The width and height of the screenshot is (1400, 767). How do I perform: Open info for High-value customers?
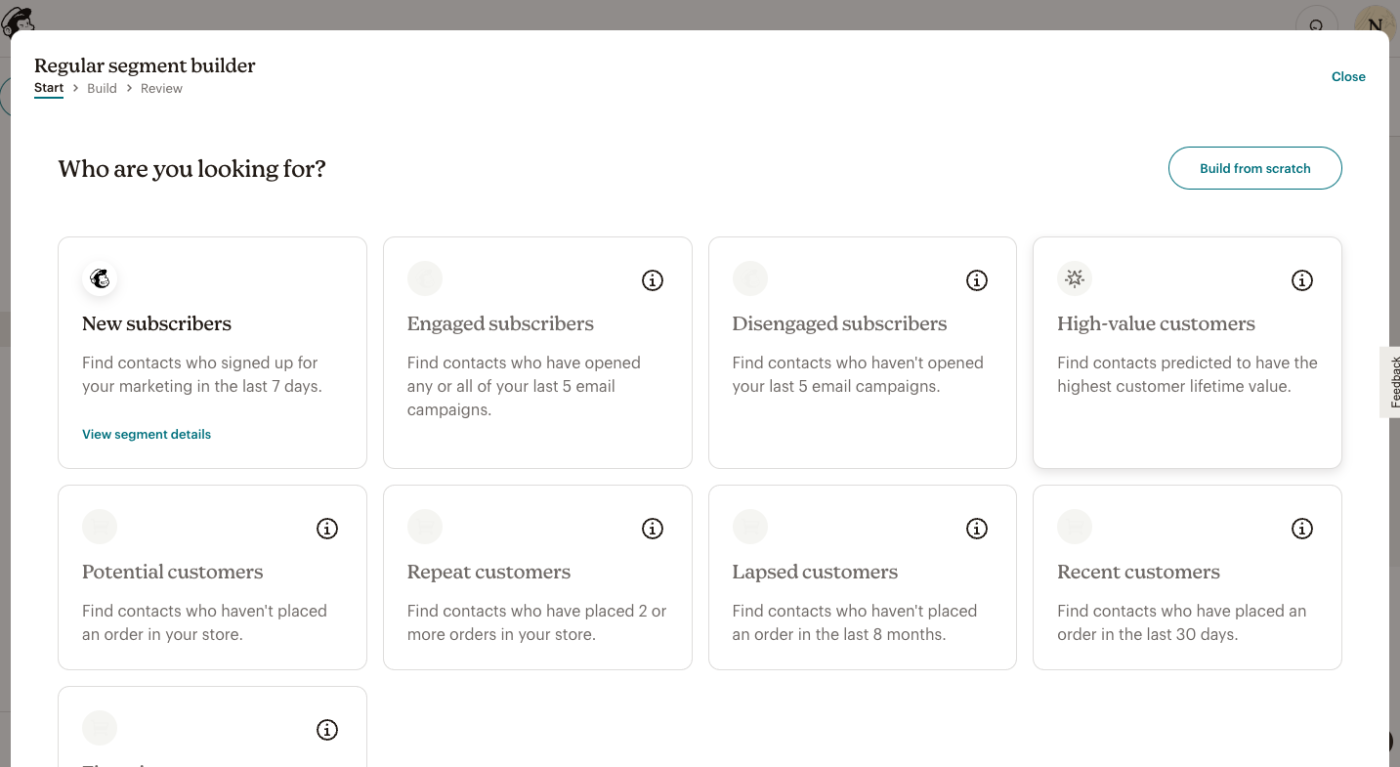point(1302,281)
